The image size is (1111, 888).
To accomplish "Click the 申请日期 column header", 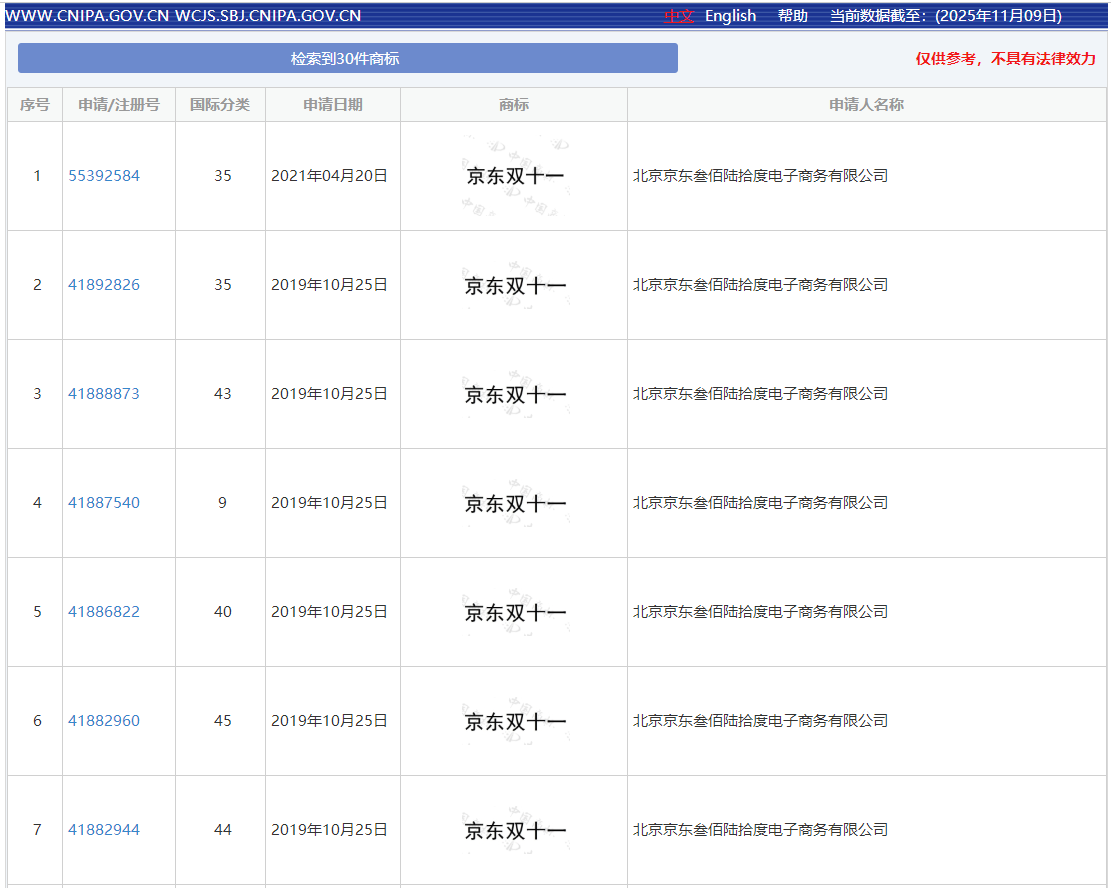I will coord(333,105).
